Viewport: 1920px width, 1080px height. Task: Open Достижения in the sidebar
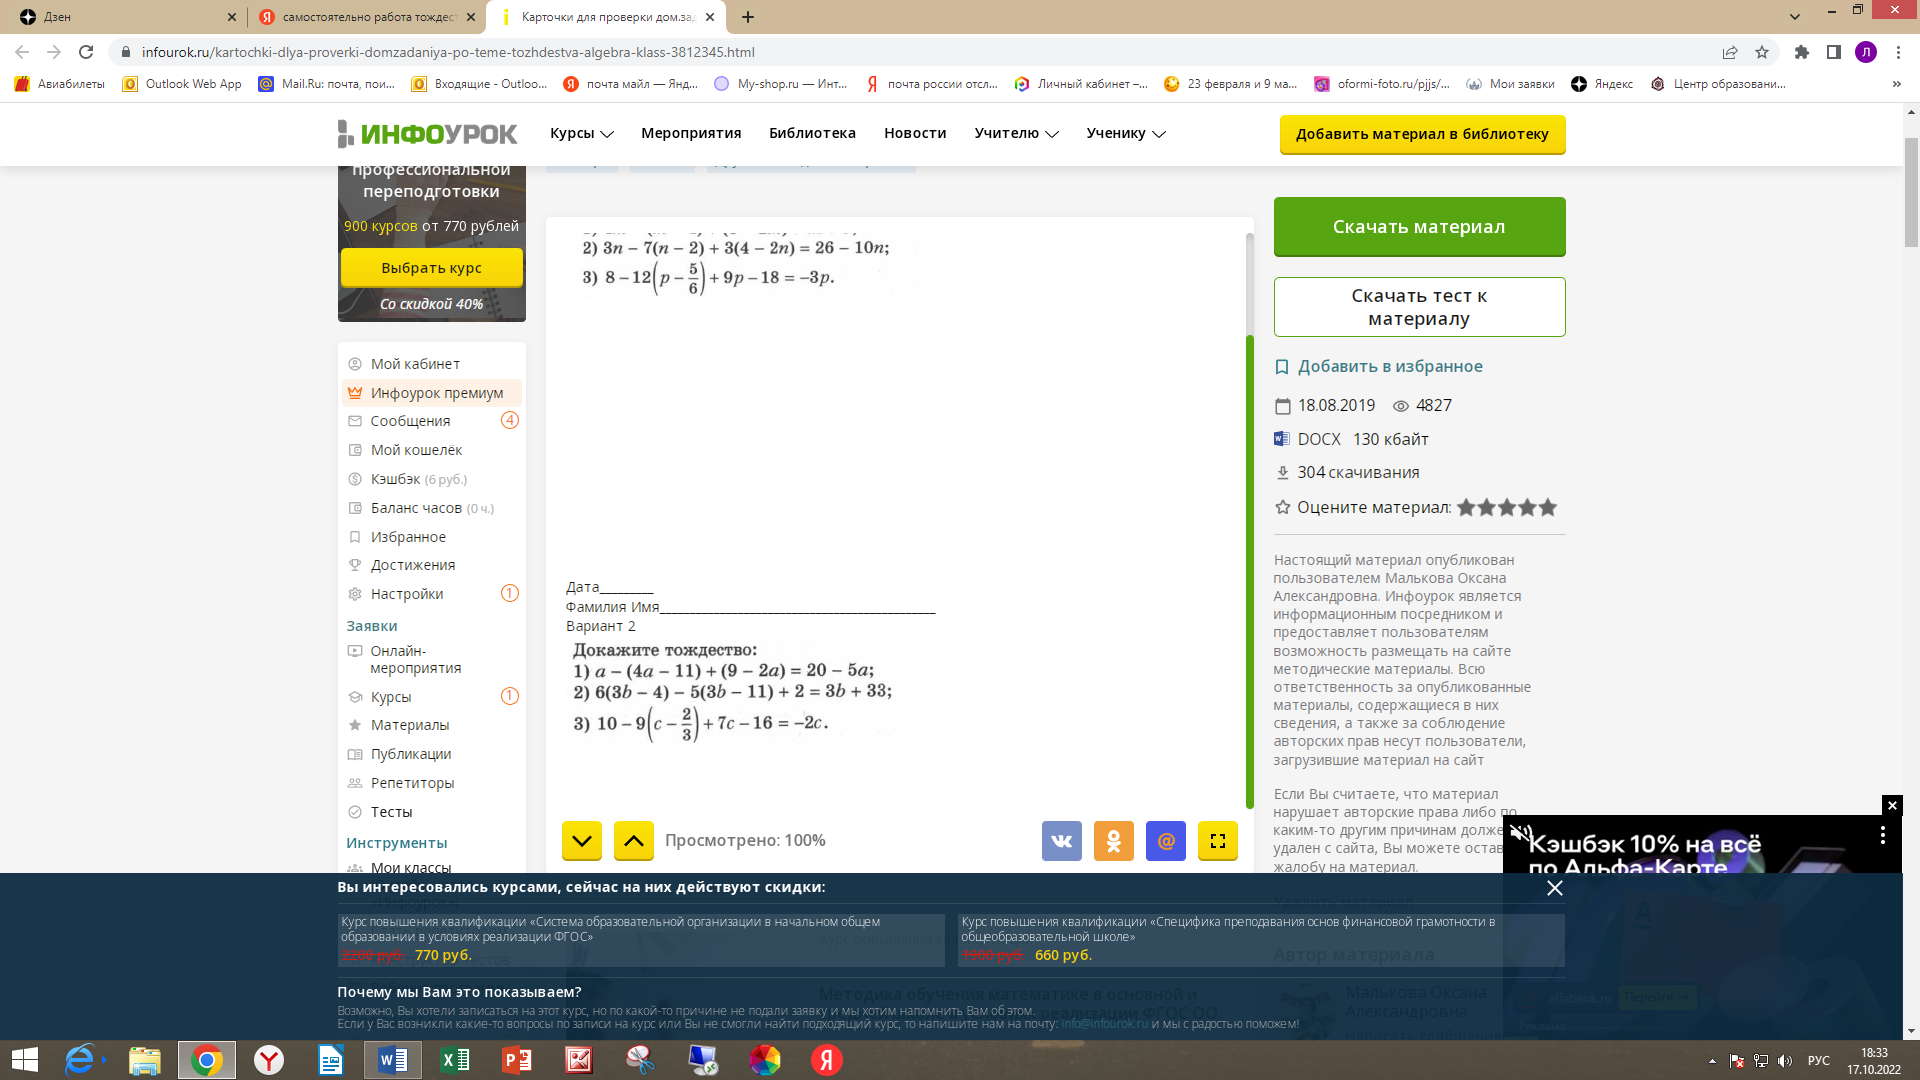412,565
